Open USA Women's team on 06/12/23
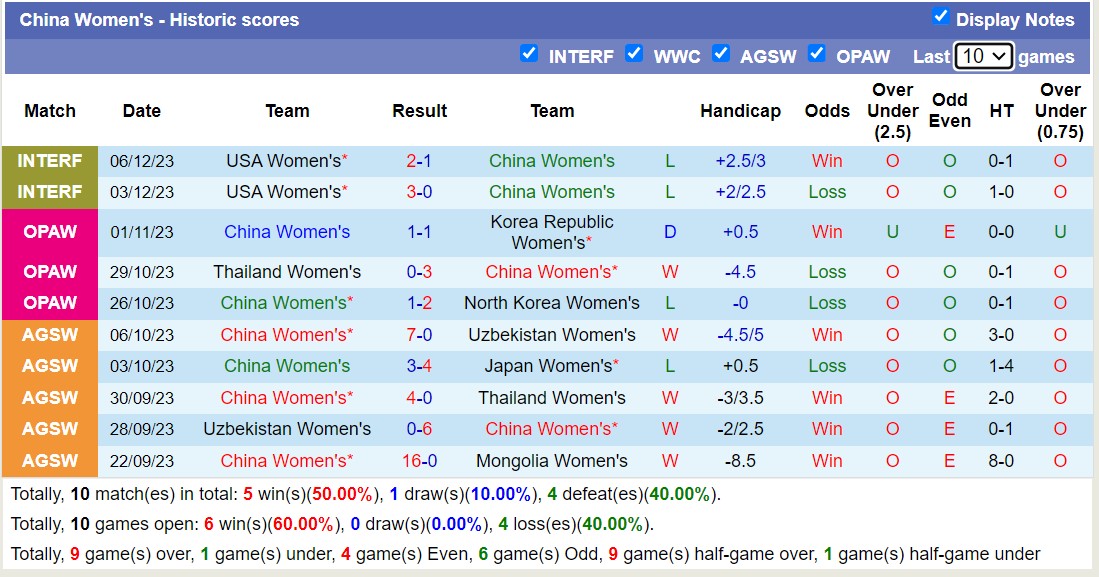Image resolution: width=1099 pixels, height=577 pixels. click(283, 161)
